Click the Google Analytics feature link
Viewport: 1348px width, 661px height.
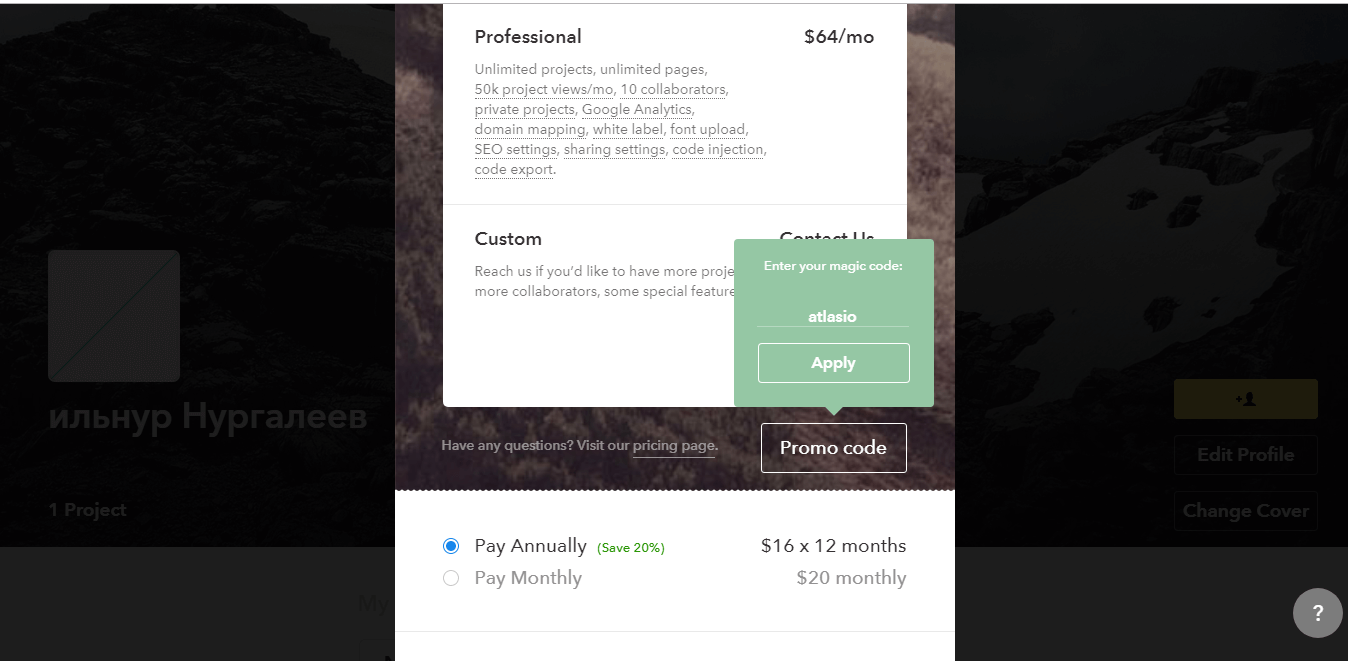point(636,110)
